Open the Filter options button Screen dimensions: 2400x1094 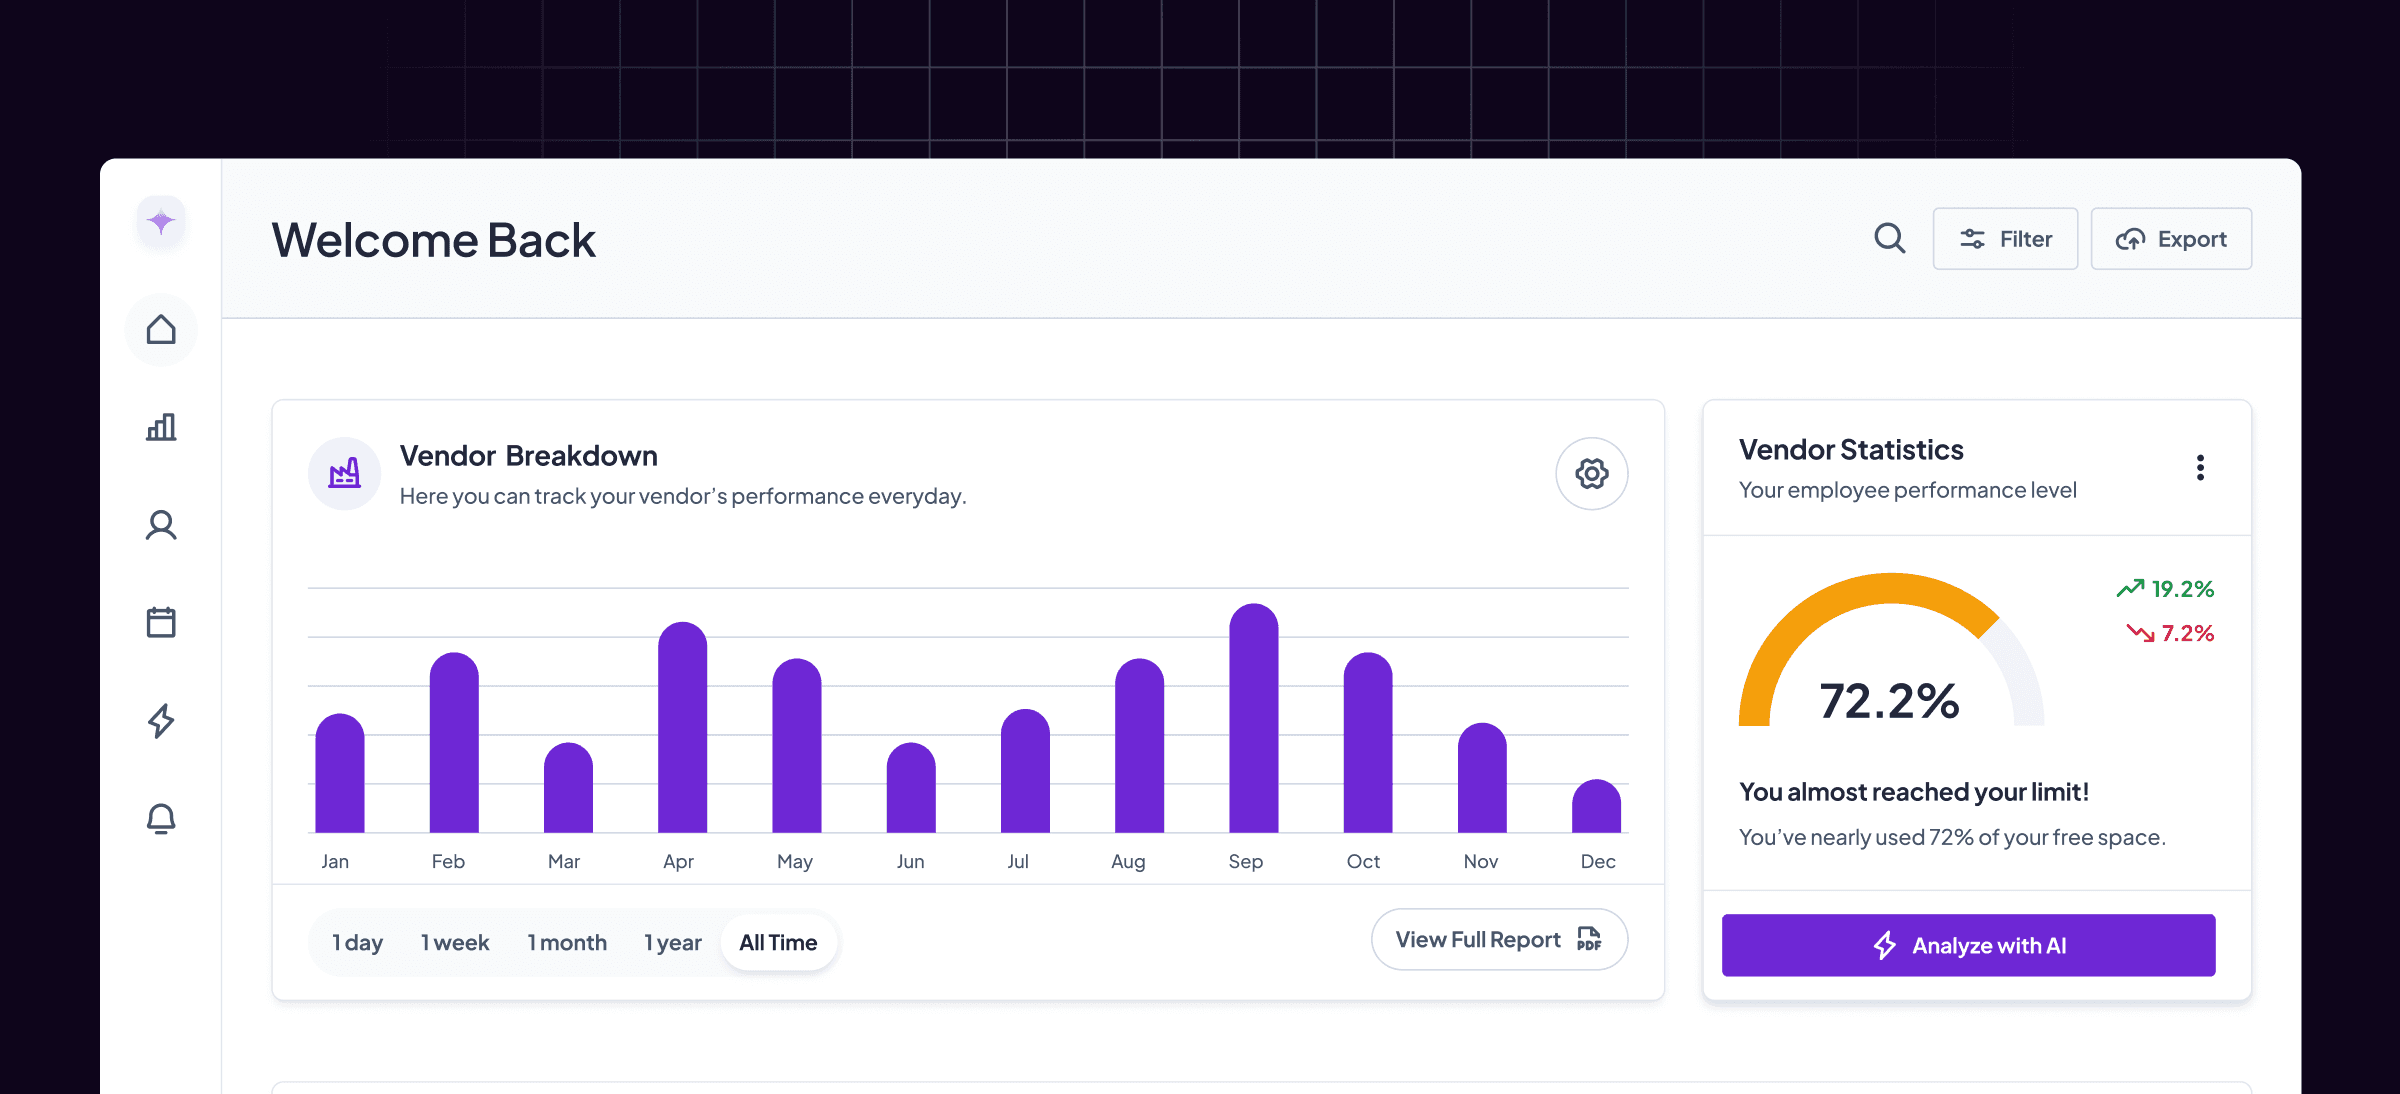click(x=2005, y=239)
